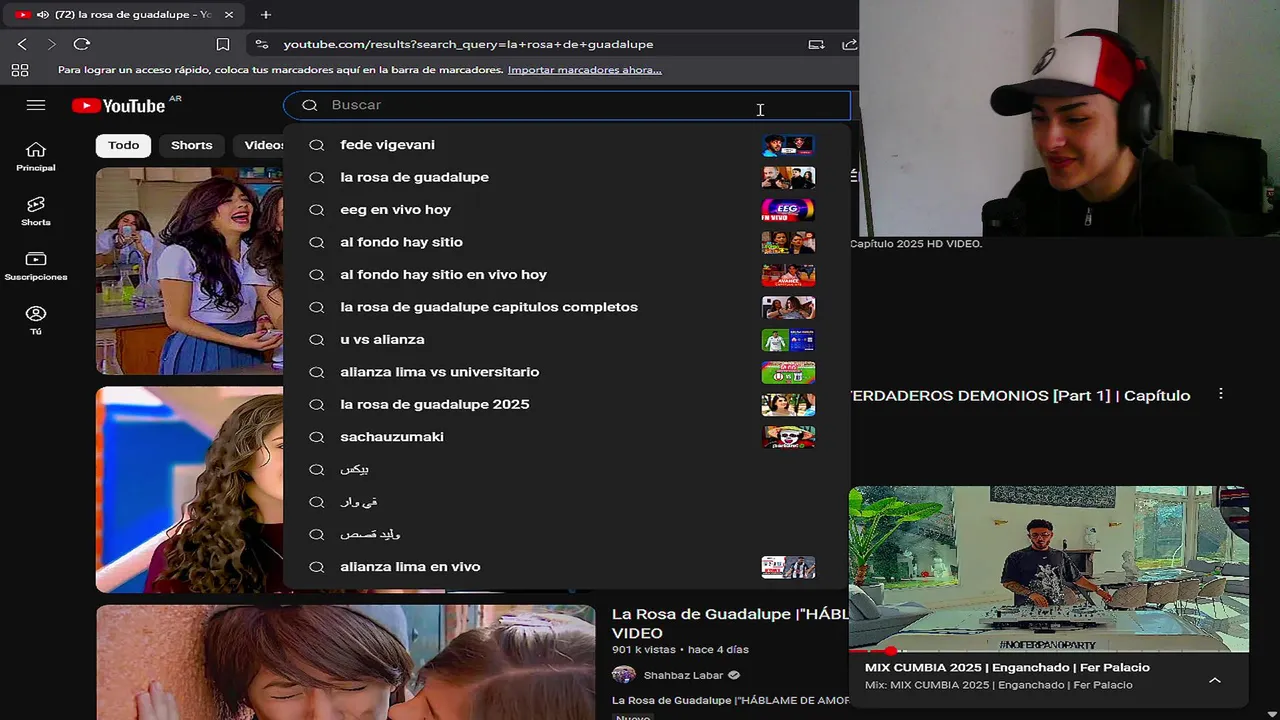Open the Tú profile section in sidebar
Viewport: 1280px width, 720px height.
click(x=36, y=320)
